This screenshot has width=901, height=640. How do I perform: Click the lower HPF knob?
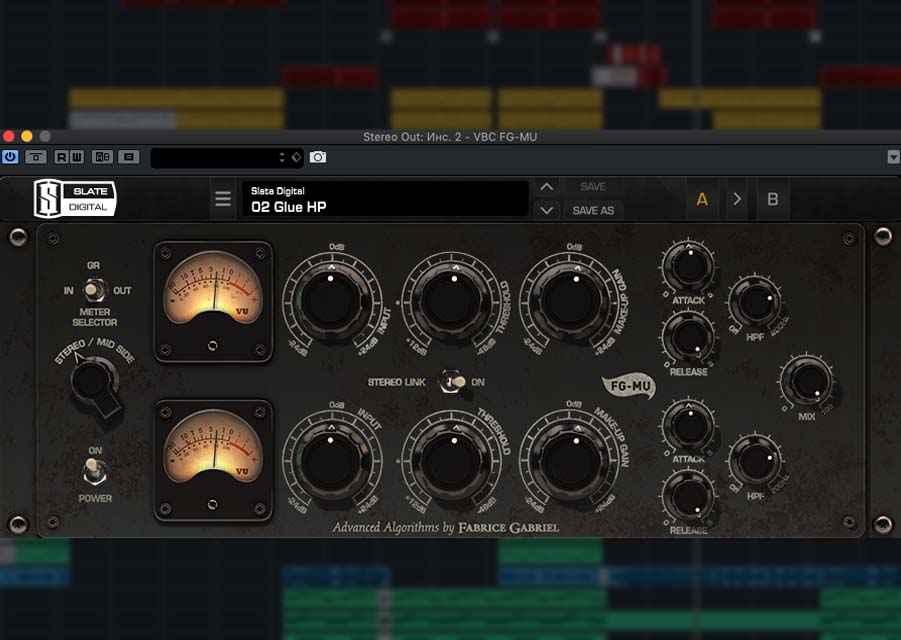pyautogui.click(x=755, y=462)
